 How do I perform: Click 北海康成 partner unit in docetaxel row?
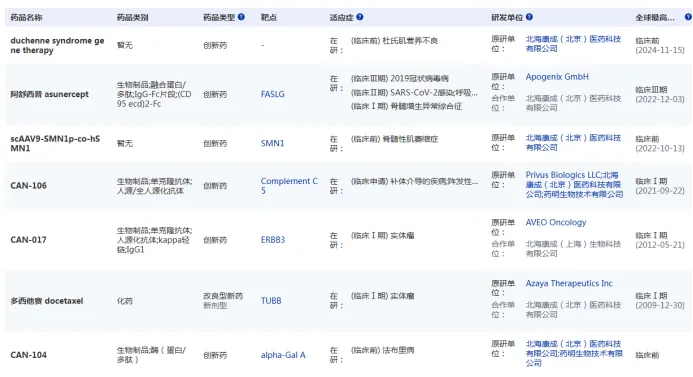pos(573,310)
